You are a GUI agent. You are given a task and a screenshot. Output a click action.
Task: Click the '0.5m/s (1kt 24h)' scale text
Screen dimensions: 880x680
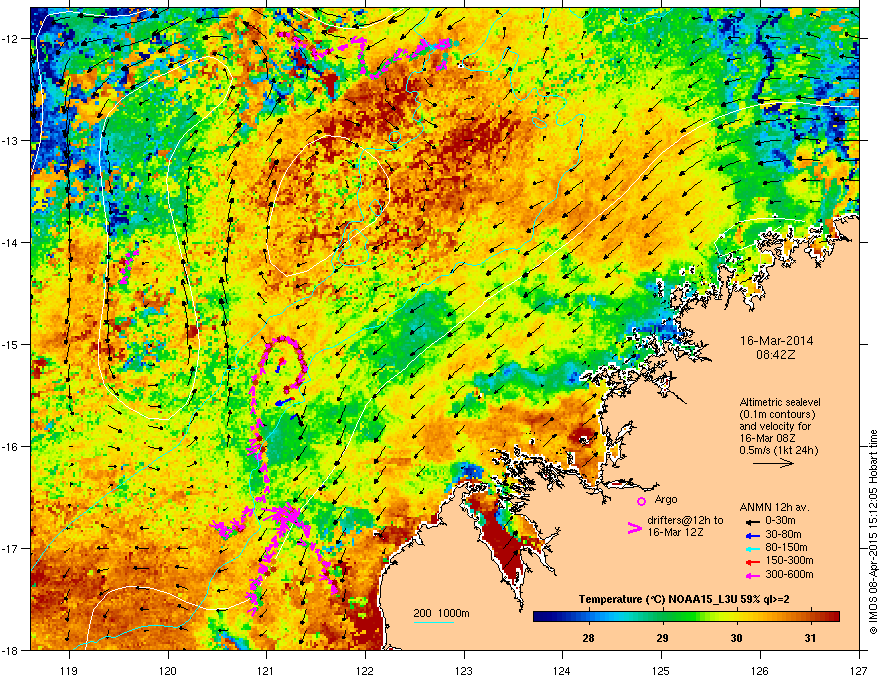779,450
